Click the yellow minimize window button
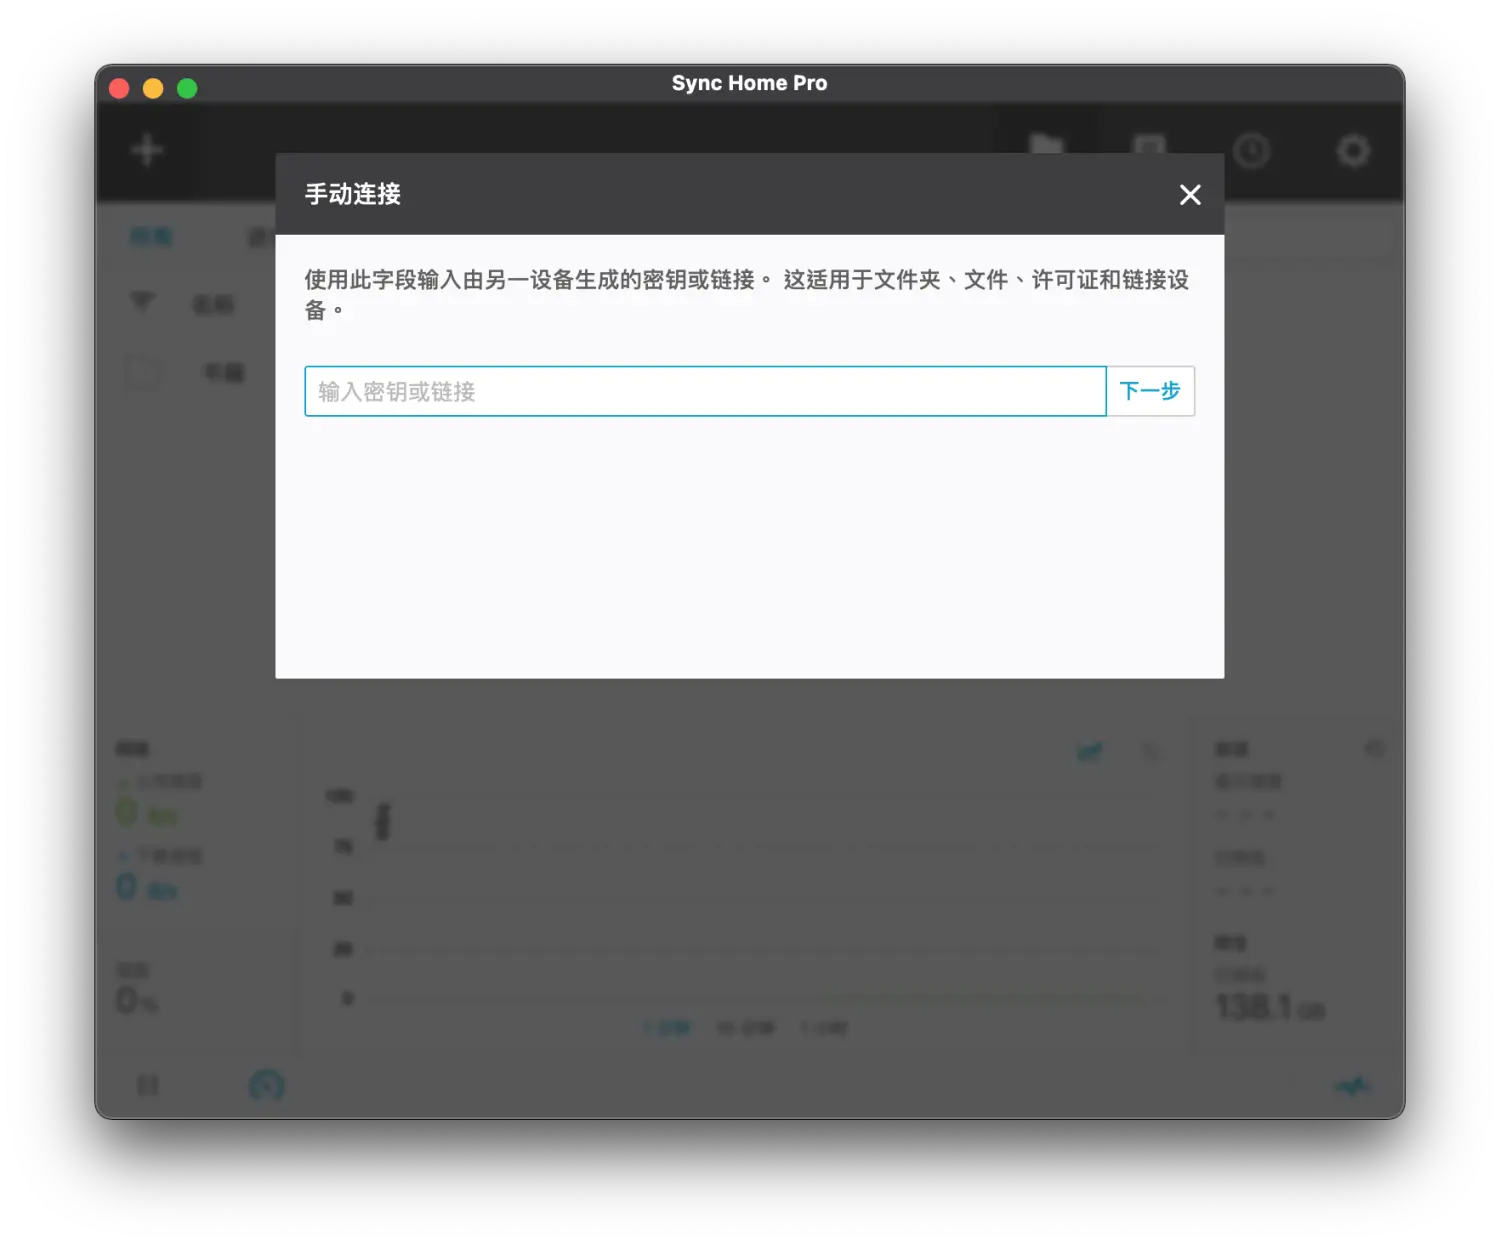The width and height of the screenshot is (1500, 1245). [153, 89]
